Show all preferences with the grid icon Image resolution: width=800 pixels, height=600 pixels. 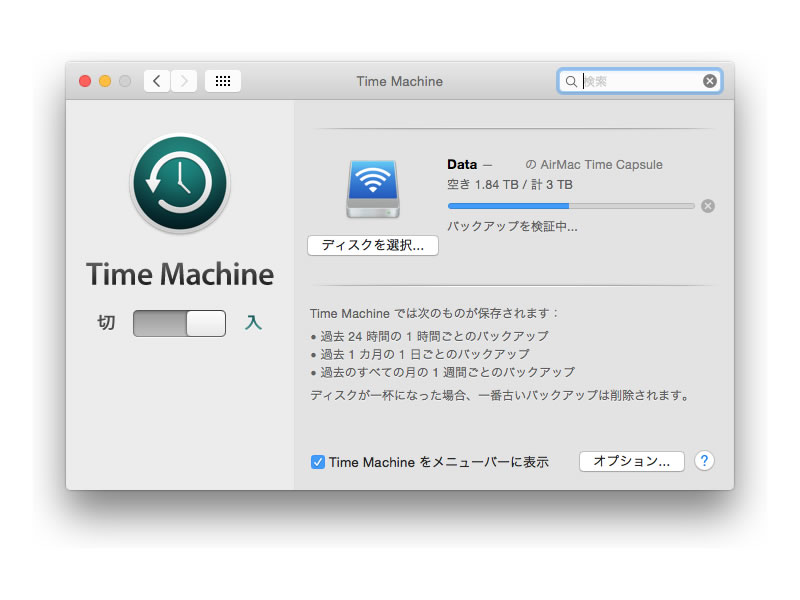(x=223, y=81)
